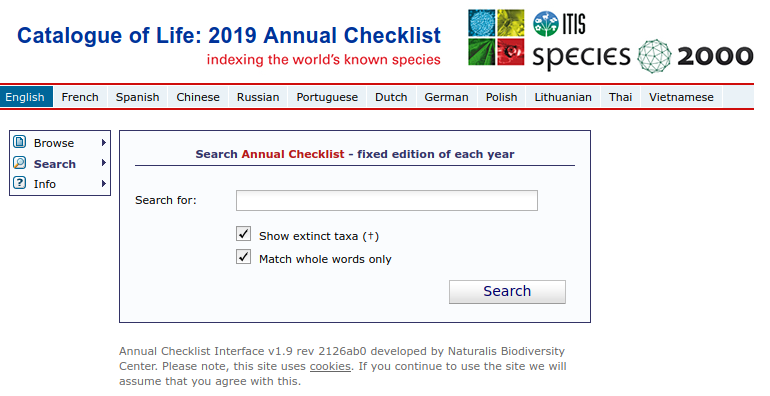The width and height of the screenshot is (770, 396).
Task: Click the Browse page icon in sidebar
Action: pyautogui.click(x=20, y=142)
